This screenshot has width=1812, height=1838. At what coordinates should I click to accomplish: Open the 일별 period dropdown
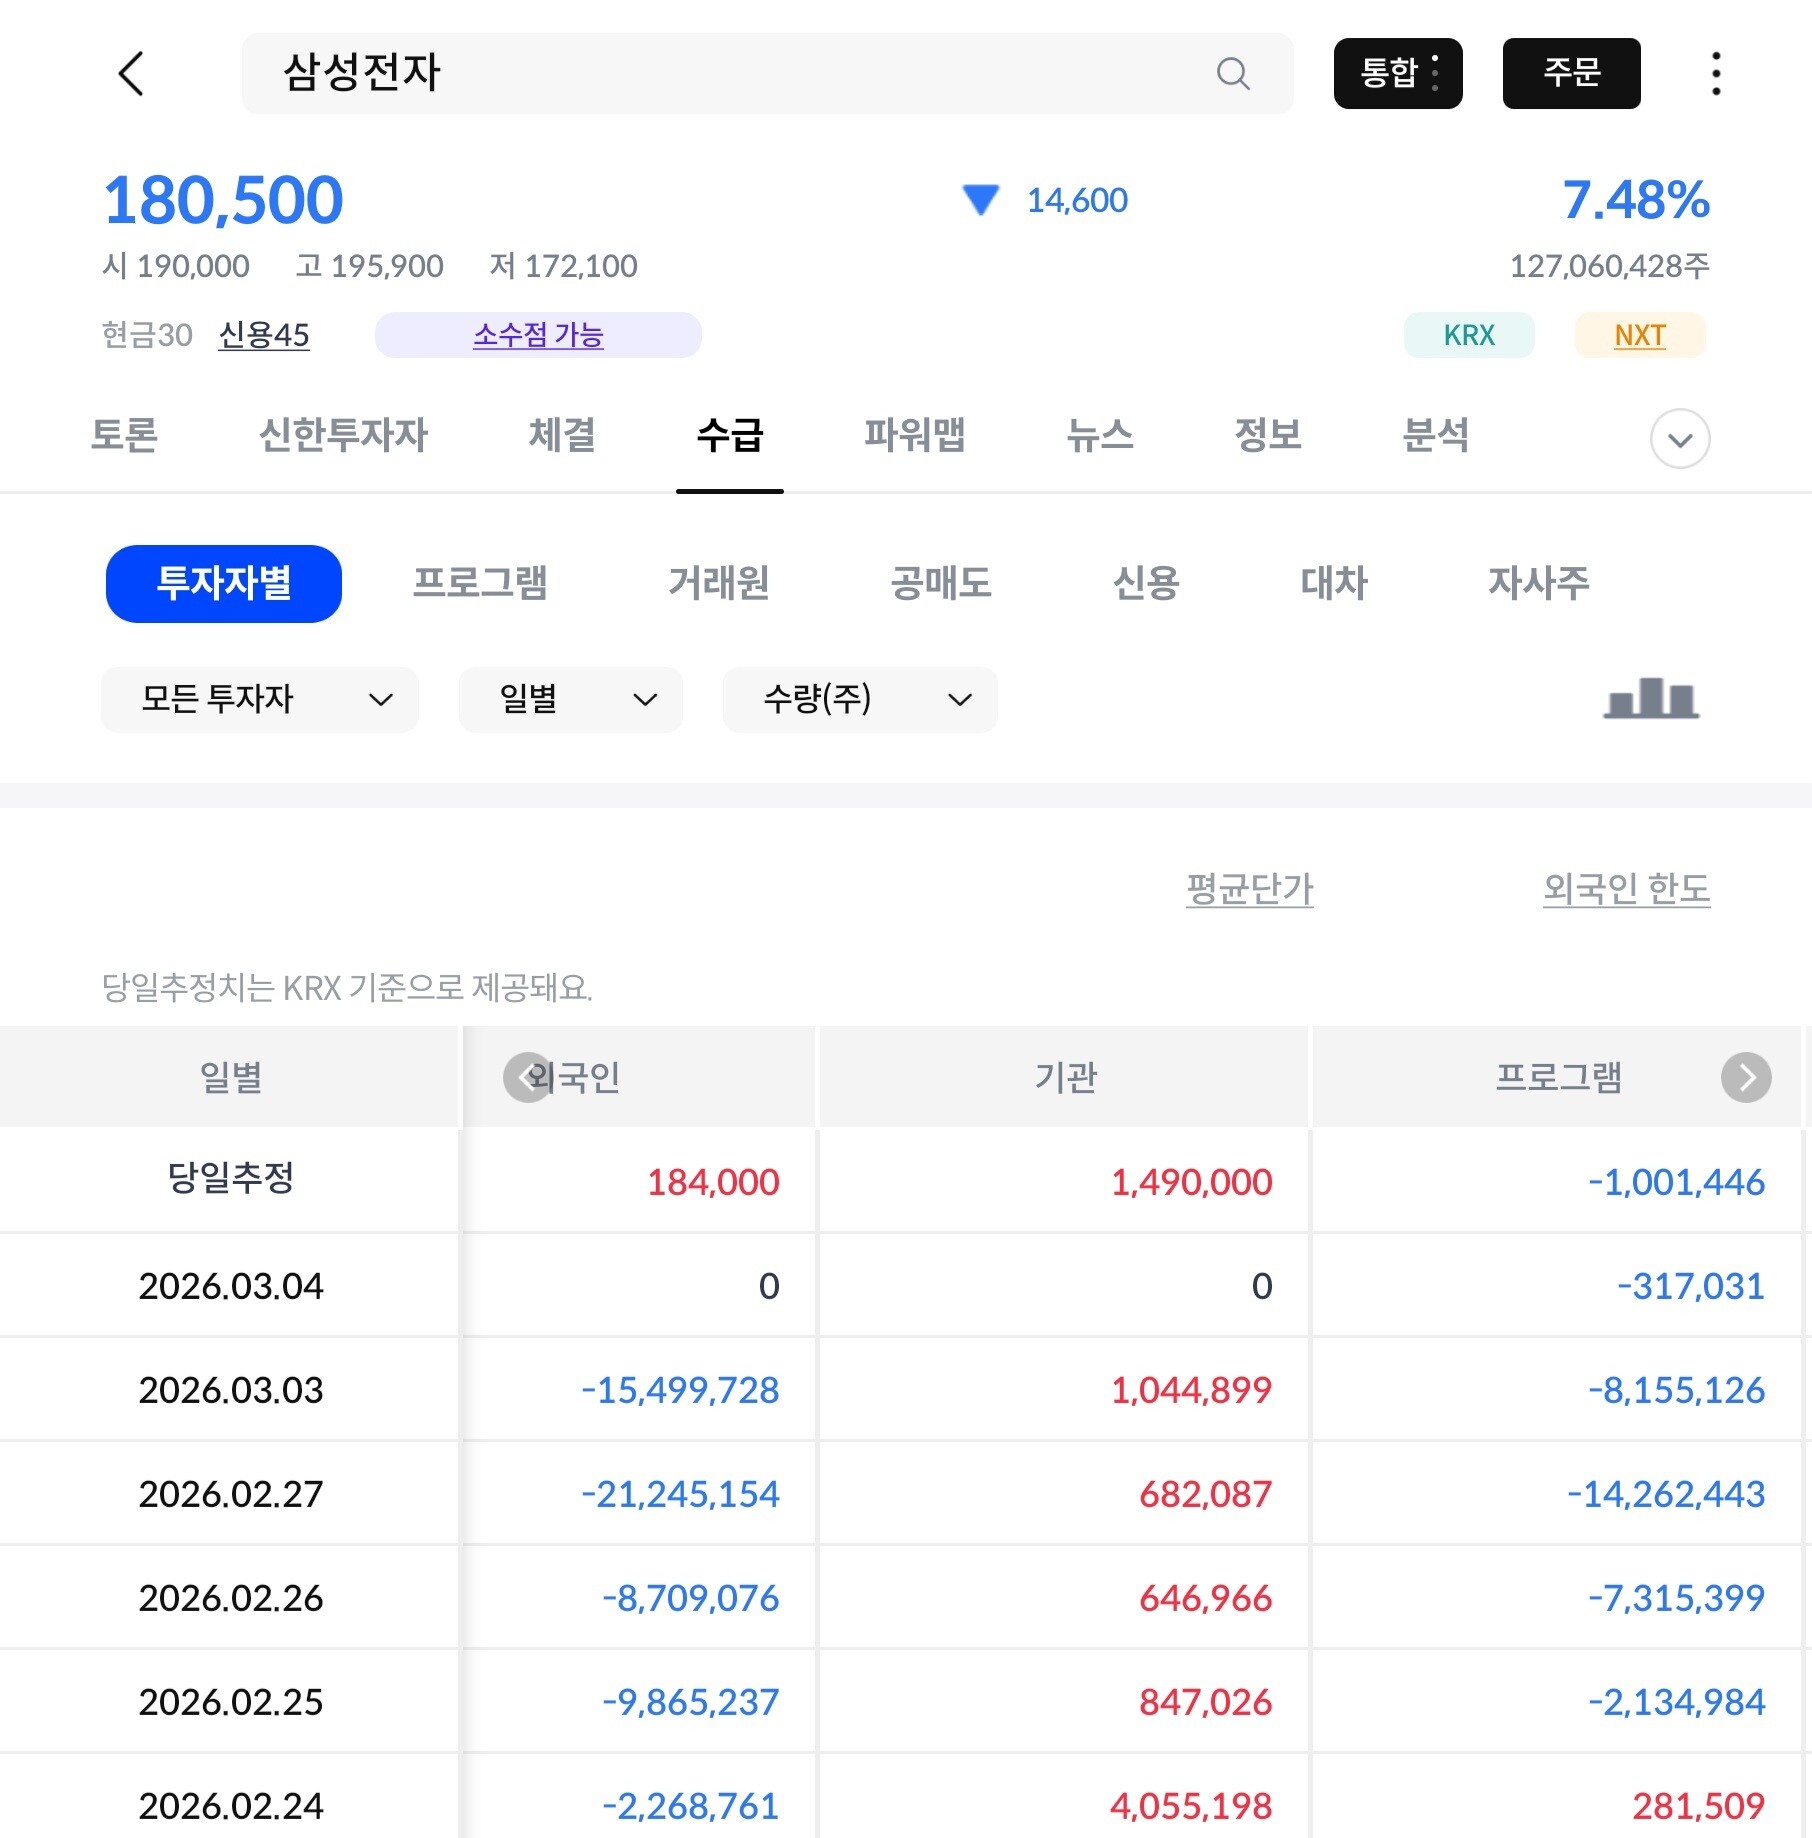click(570, 699)
